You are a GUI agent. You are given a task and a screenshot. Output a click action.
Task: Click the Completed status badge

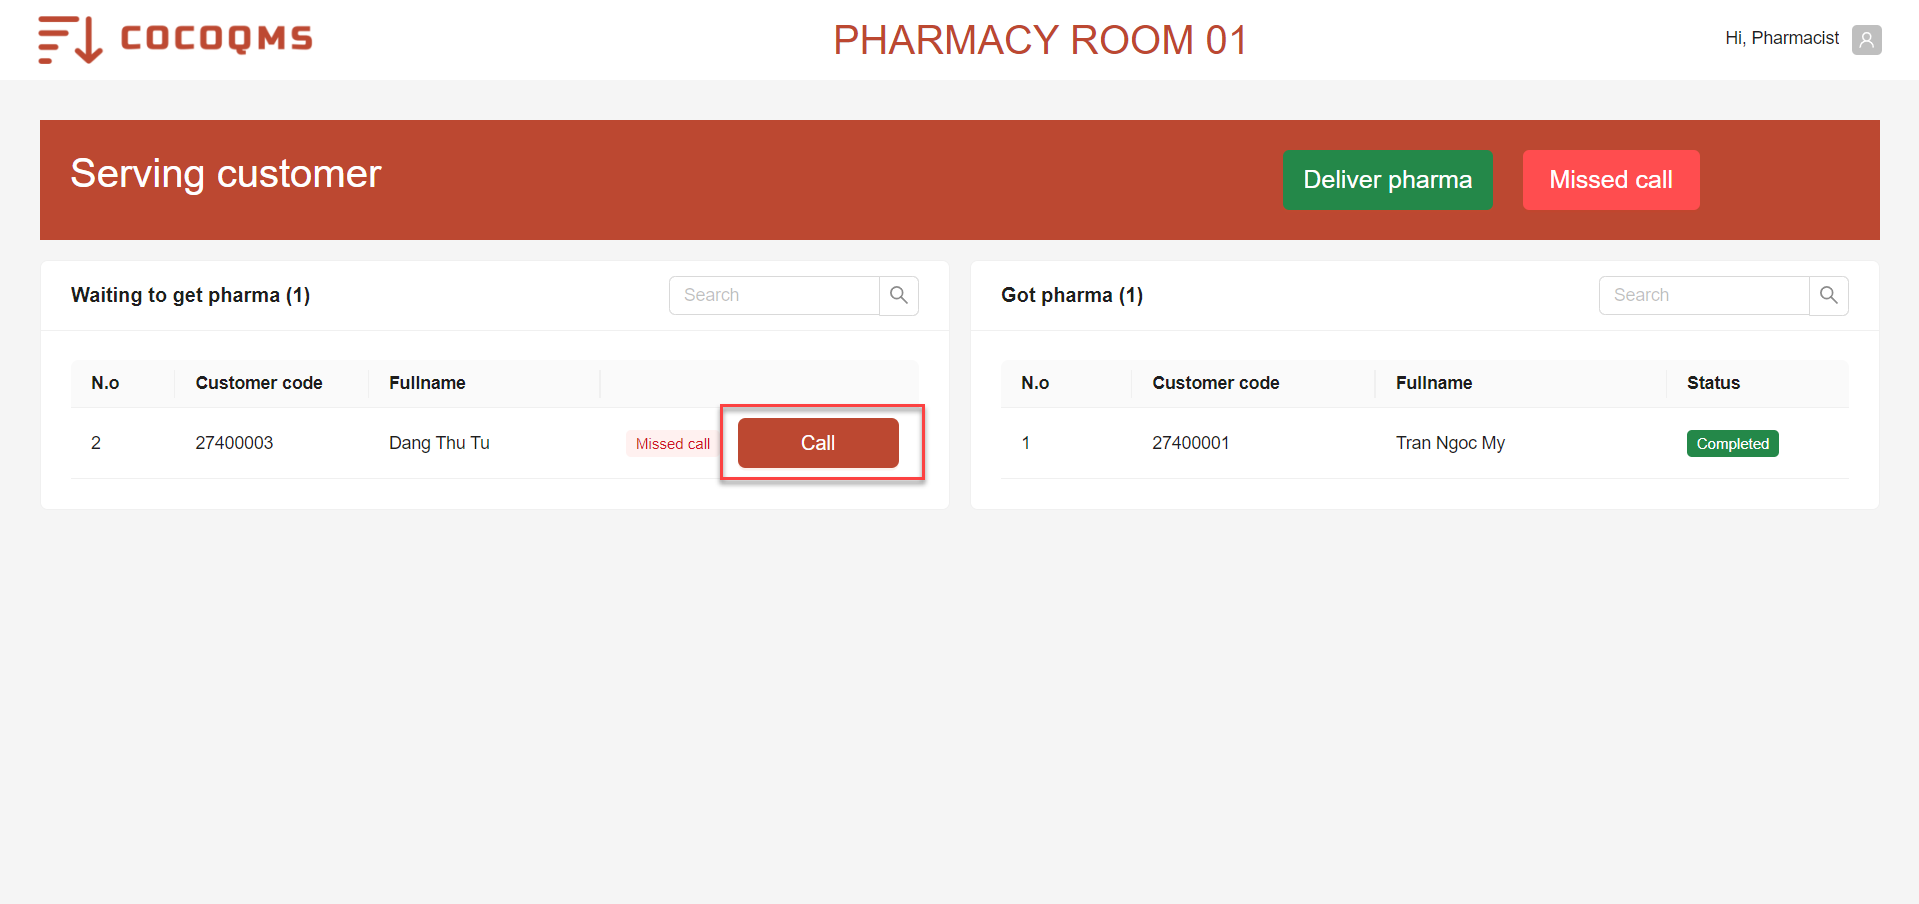[1732, 444]
